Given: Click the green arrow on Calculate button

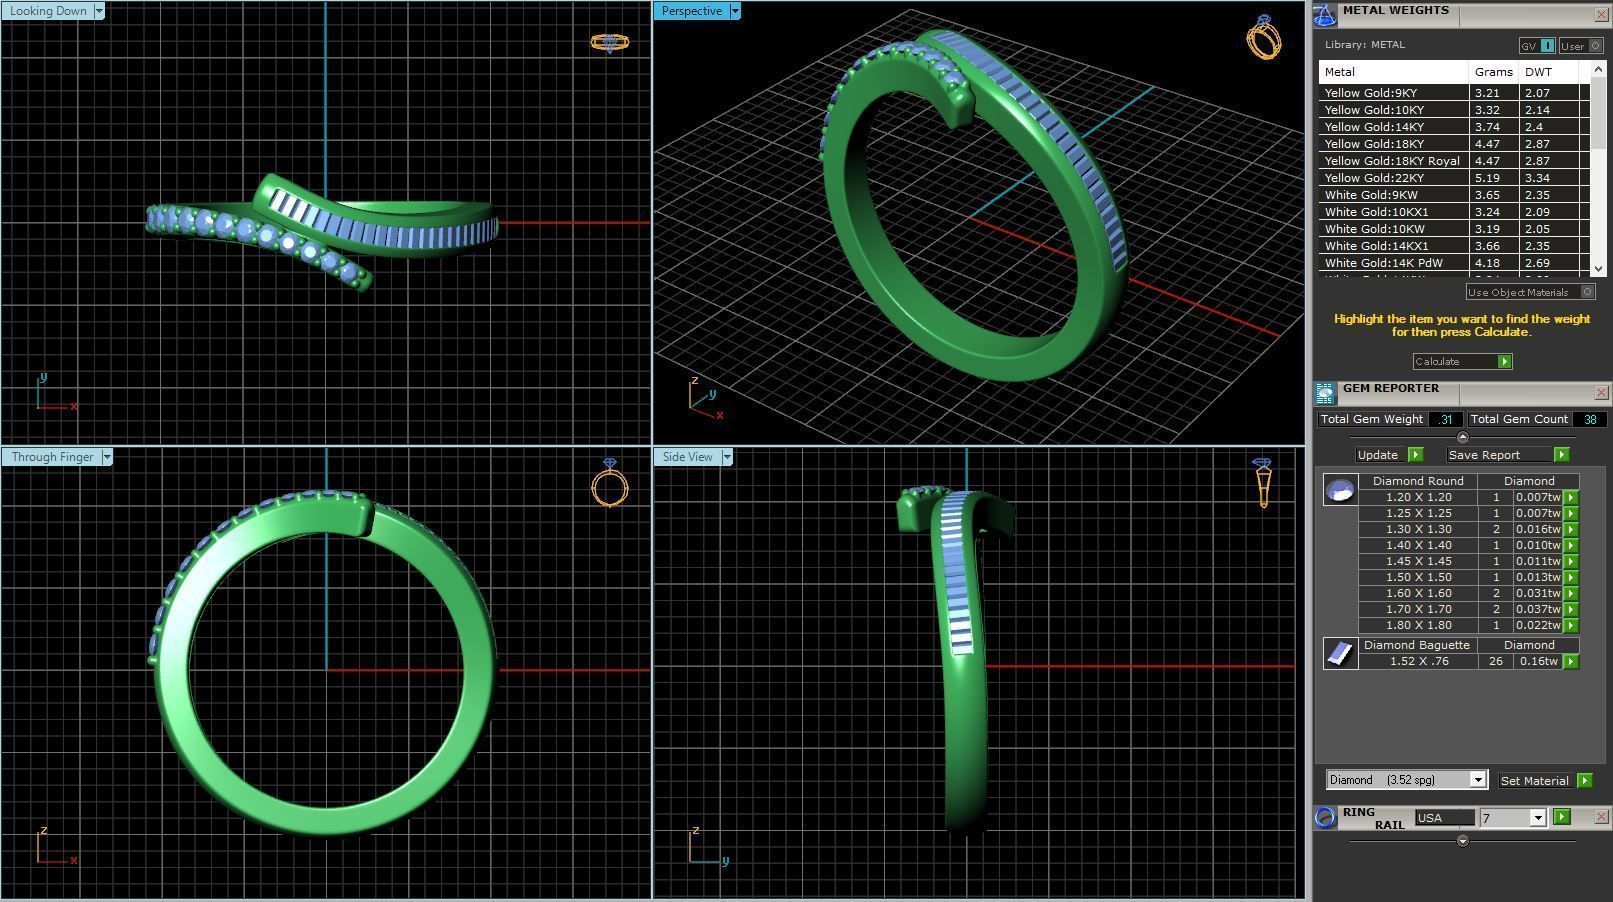Looking at the screenshot, I should pyautogui.click(x=1504, y=361).
